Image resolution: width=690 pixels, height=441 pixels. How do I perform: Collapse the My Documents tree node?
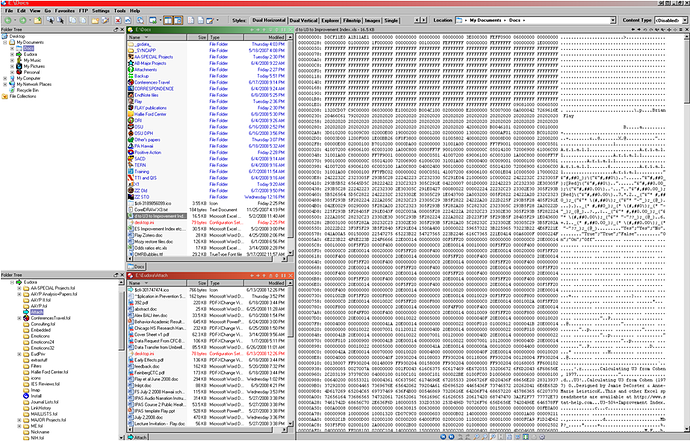coord(5,43)
